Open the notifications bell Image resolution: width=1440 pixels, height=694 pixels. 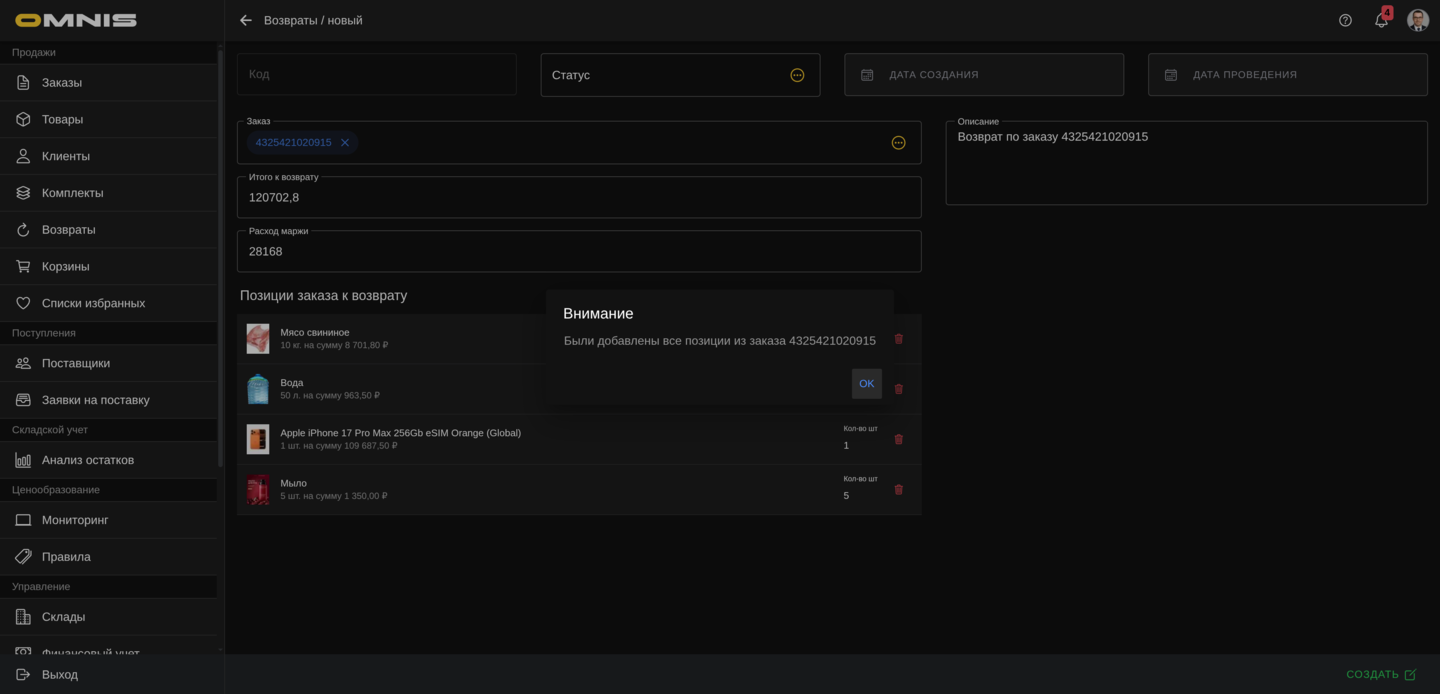tap(1381, 20)
